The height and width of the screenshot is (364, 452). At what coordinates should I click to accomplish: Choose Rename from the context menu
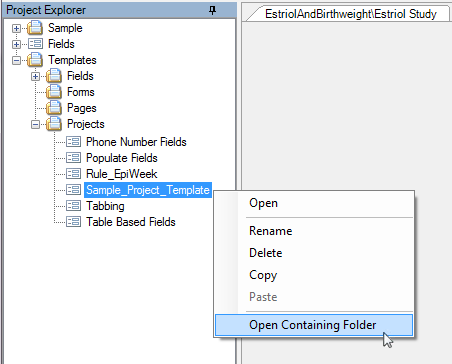tap(314, 231)
